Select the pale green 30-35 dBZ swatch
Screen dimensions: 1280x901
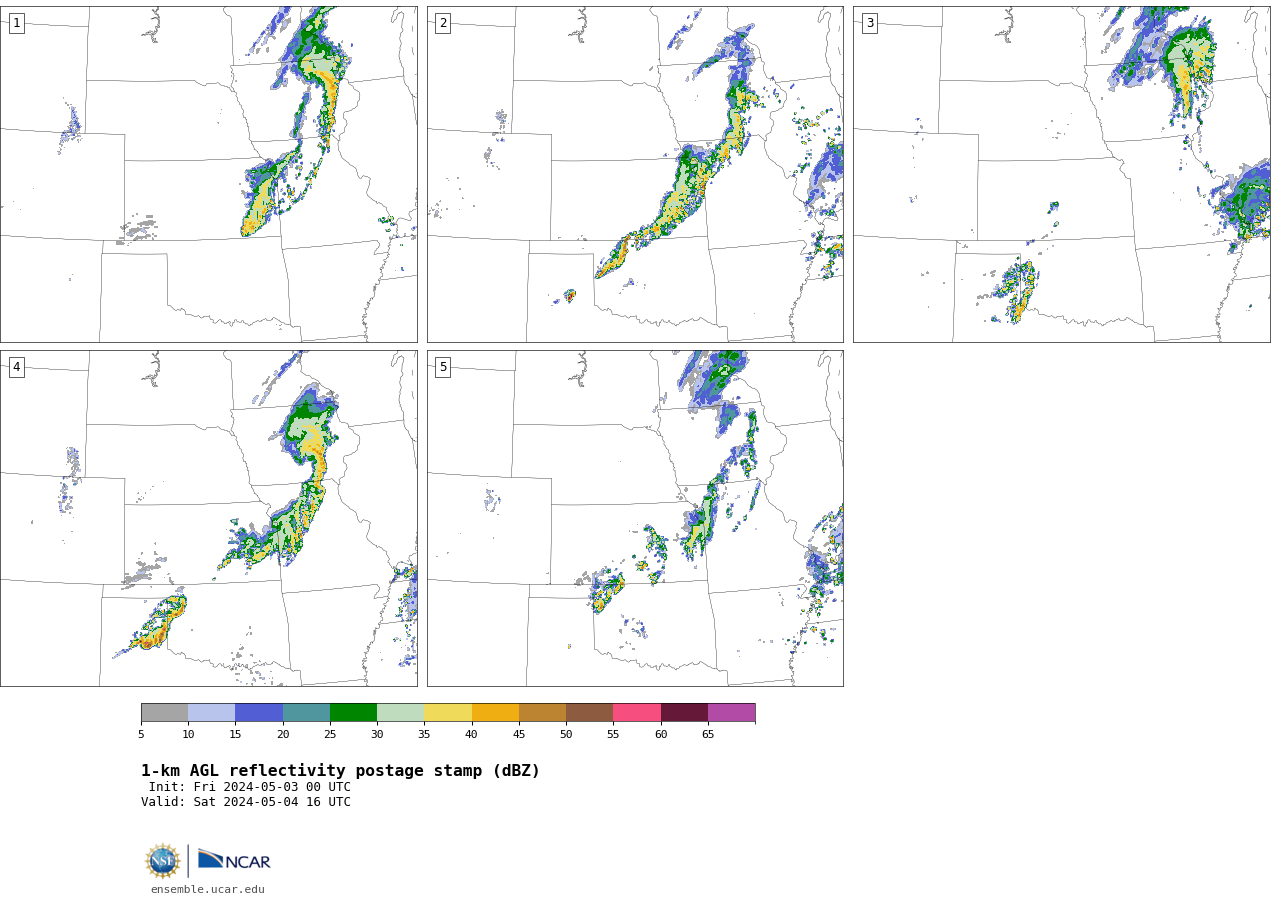pyautogui.click(x=401, y=713)
